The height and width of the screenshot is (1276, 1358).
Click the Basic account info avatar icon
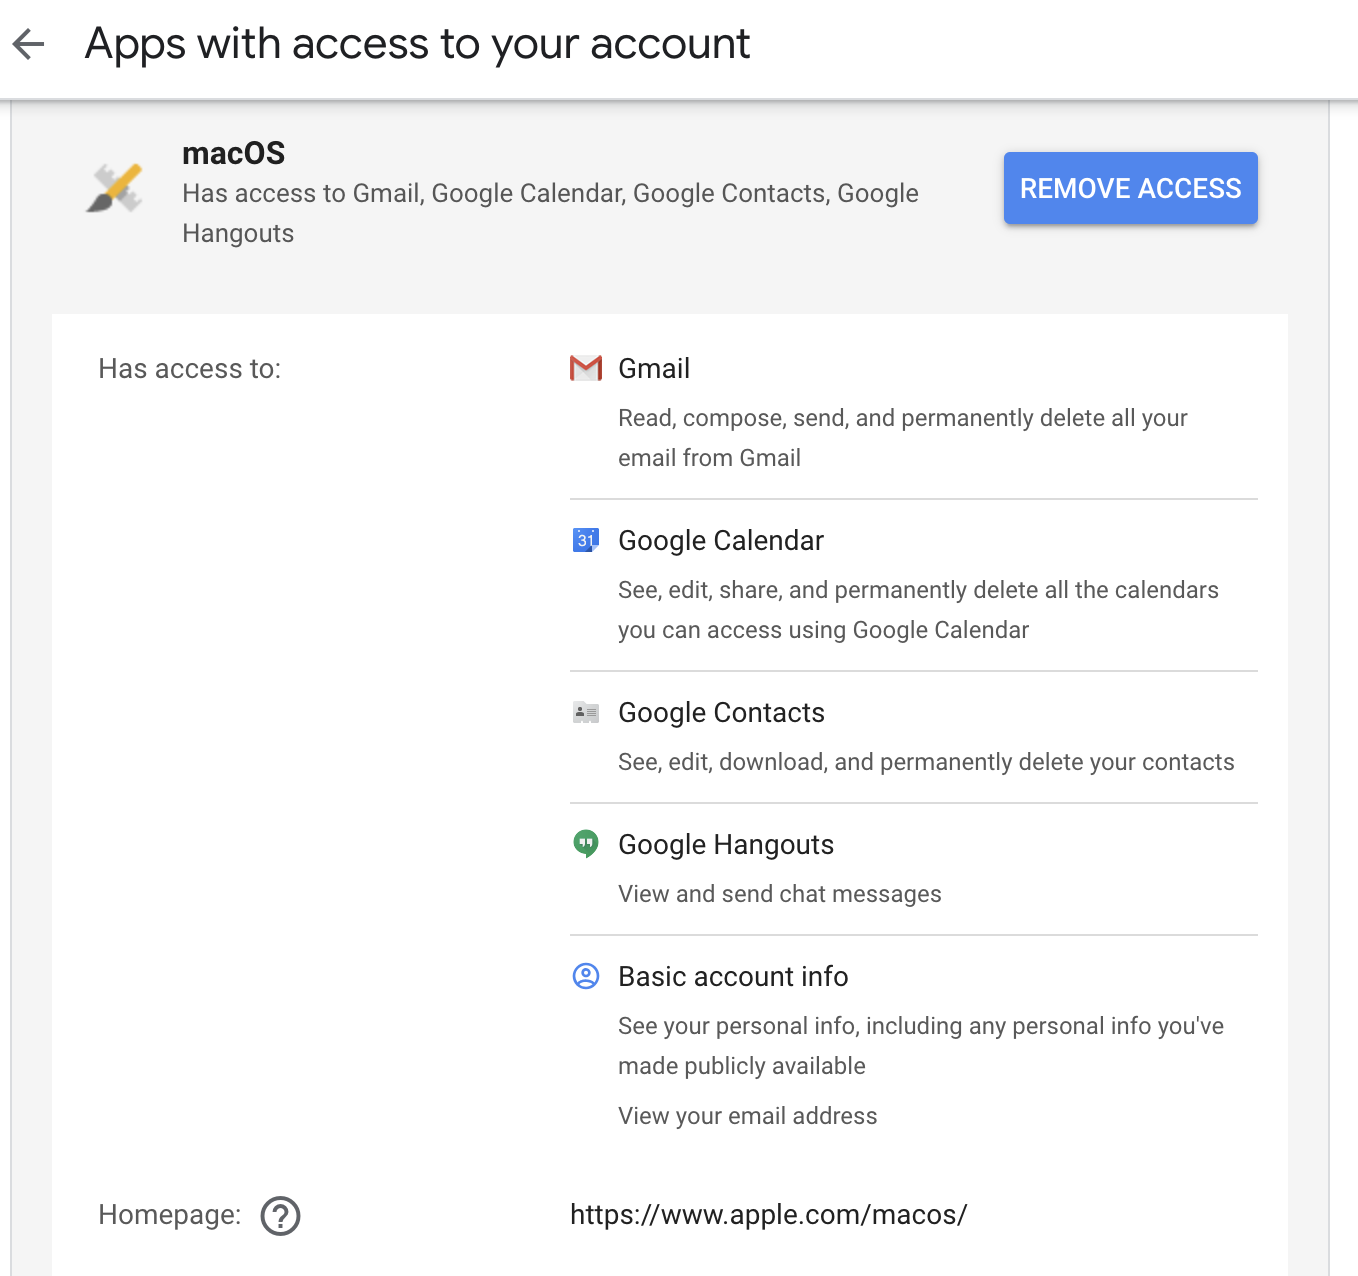[x=586, y=976]
